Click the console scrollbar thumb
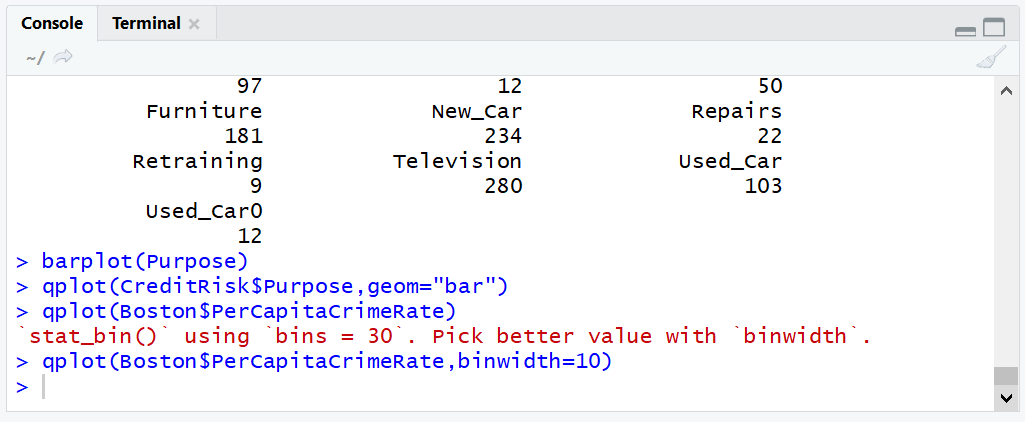Screen dimensions: 1025x422 click(x=1006, y=376)
